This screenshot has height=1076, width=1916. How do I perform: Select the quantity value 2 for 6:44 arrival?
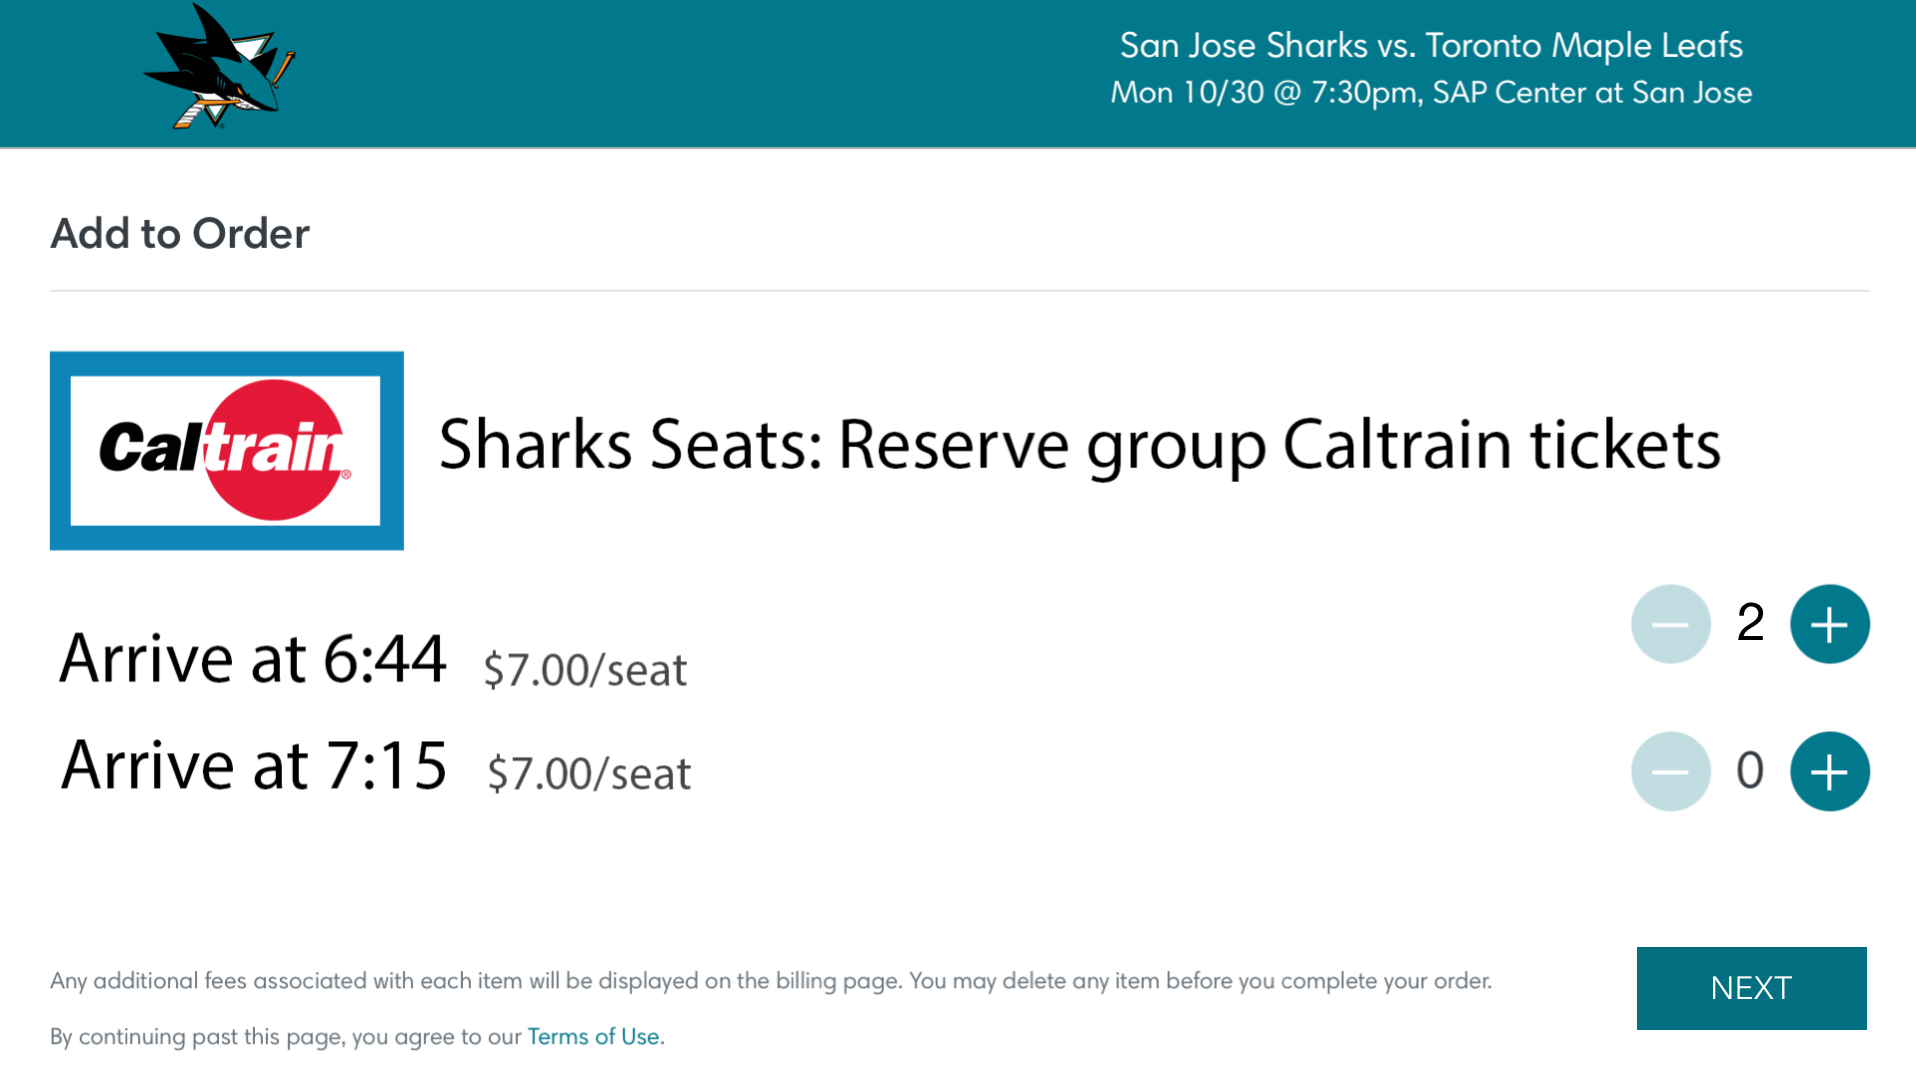tap(1750, 622)
